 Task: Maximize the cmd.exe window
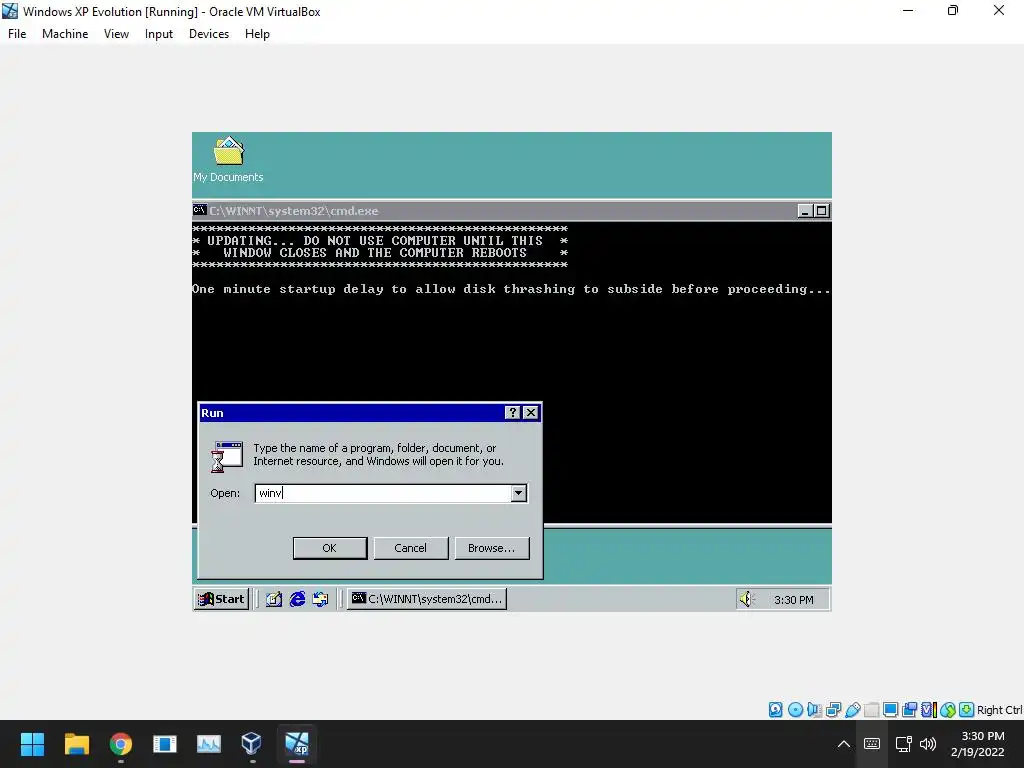(x=822, y=211)
